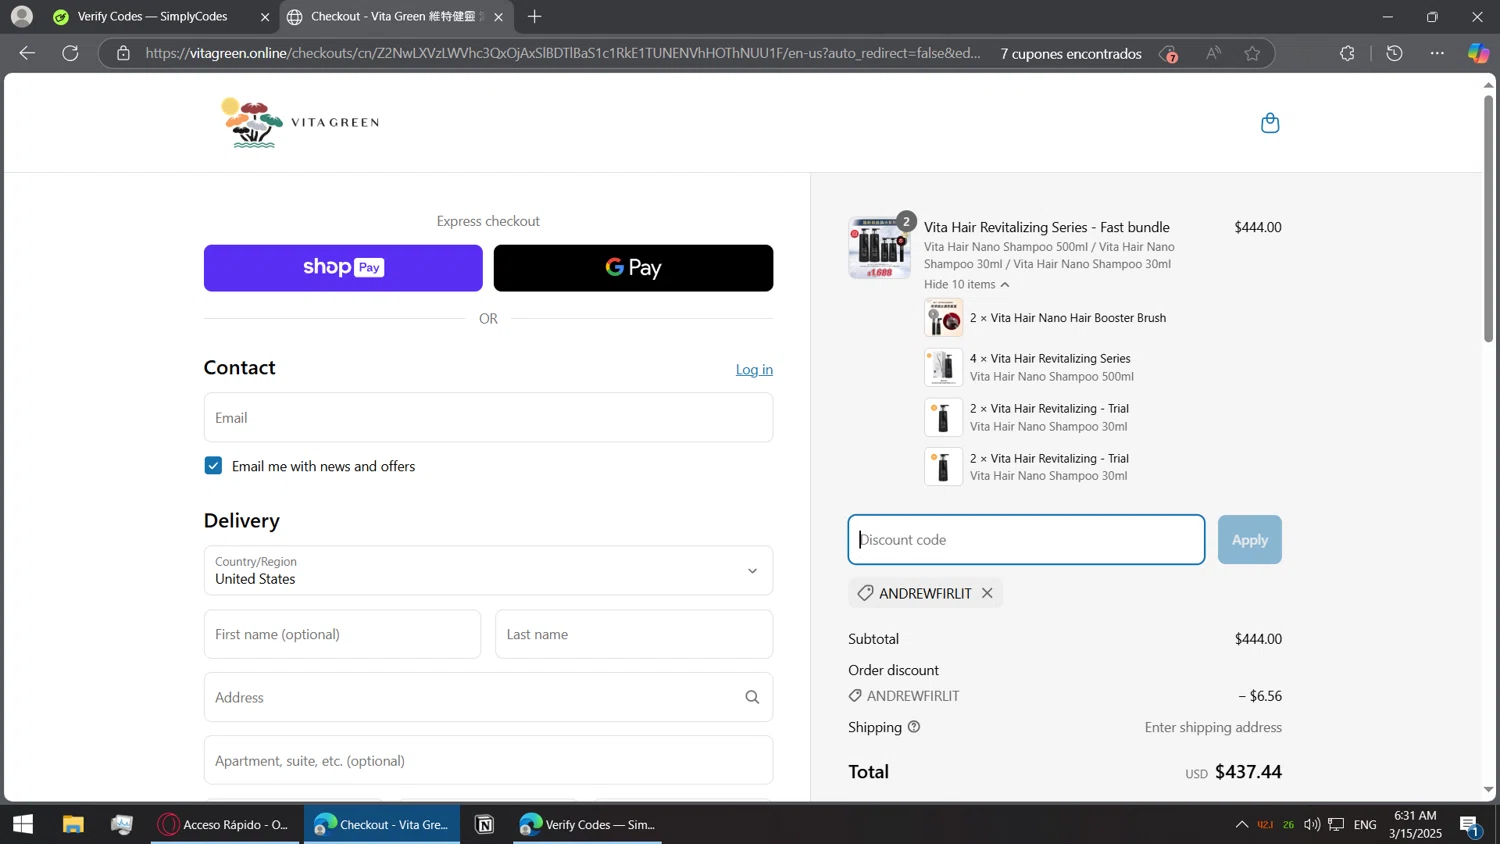This screenshot has width=1500, height=844.
Task: Show shipping help question mark
Action: pyautogui.click(x=913, y=727)
